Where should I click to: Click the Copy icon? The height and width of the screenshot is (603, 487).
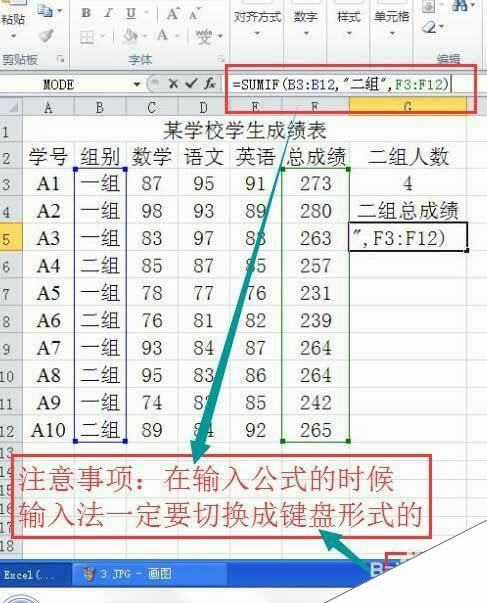click(x=45, y=12)
